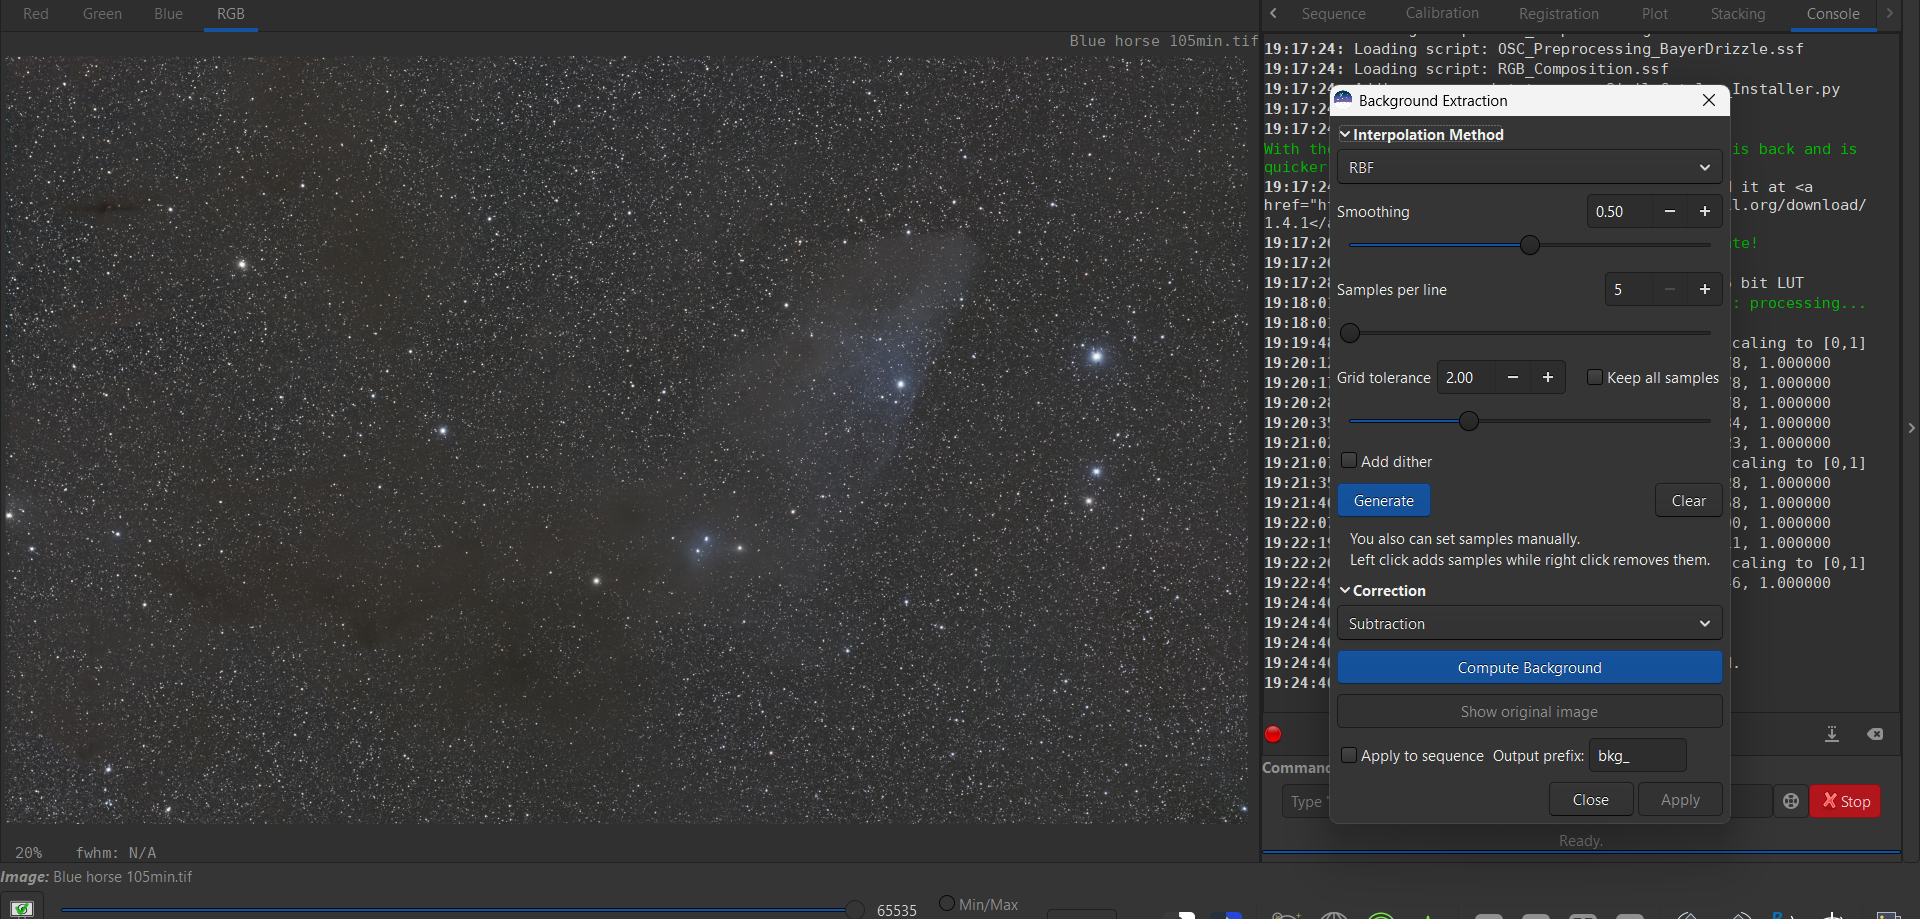Viewport: 1920px width, 919px height.
Task: Switch to the Red channel tab
Action: click(x=36, y=14)
